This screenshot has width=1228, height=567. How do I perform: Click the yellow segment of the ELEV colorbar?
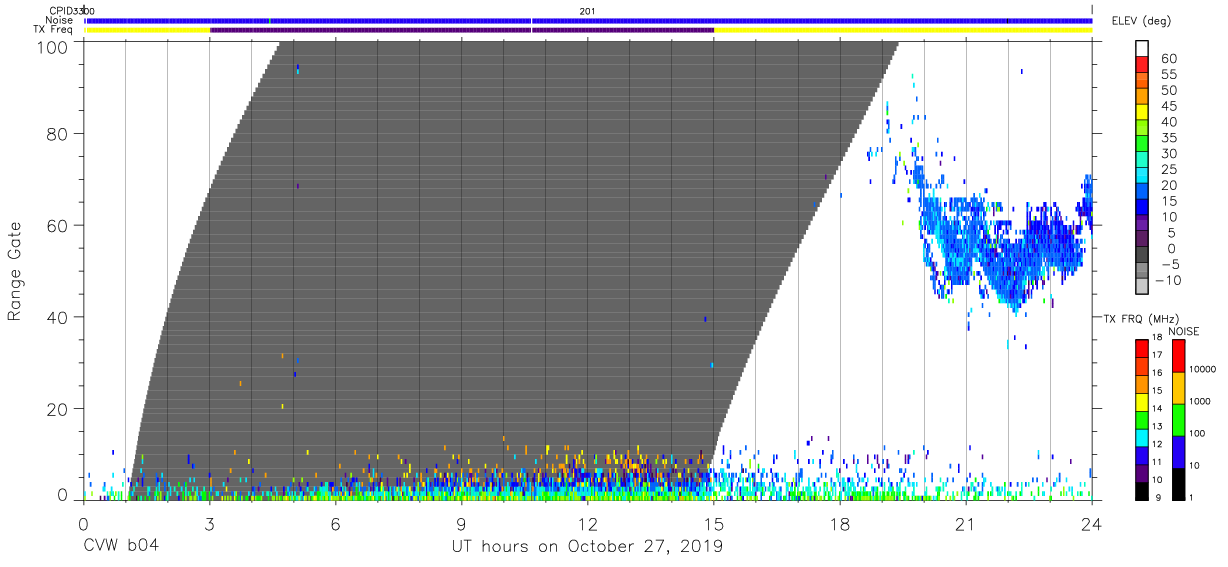tap(1142, 114)
